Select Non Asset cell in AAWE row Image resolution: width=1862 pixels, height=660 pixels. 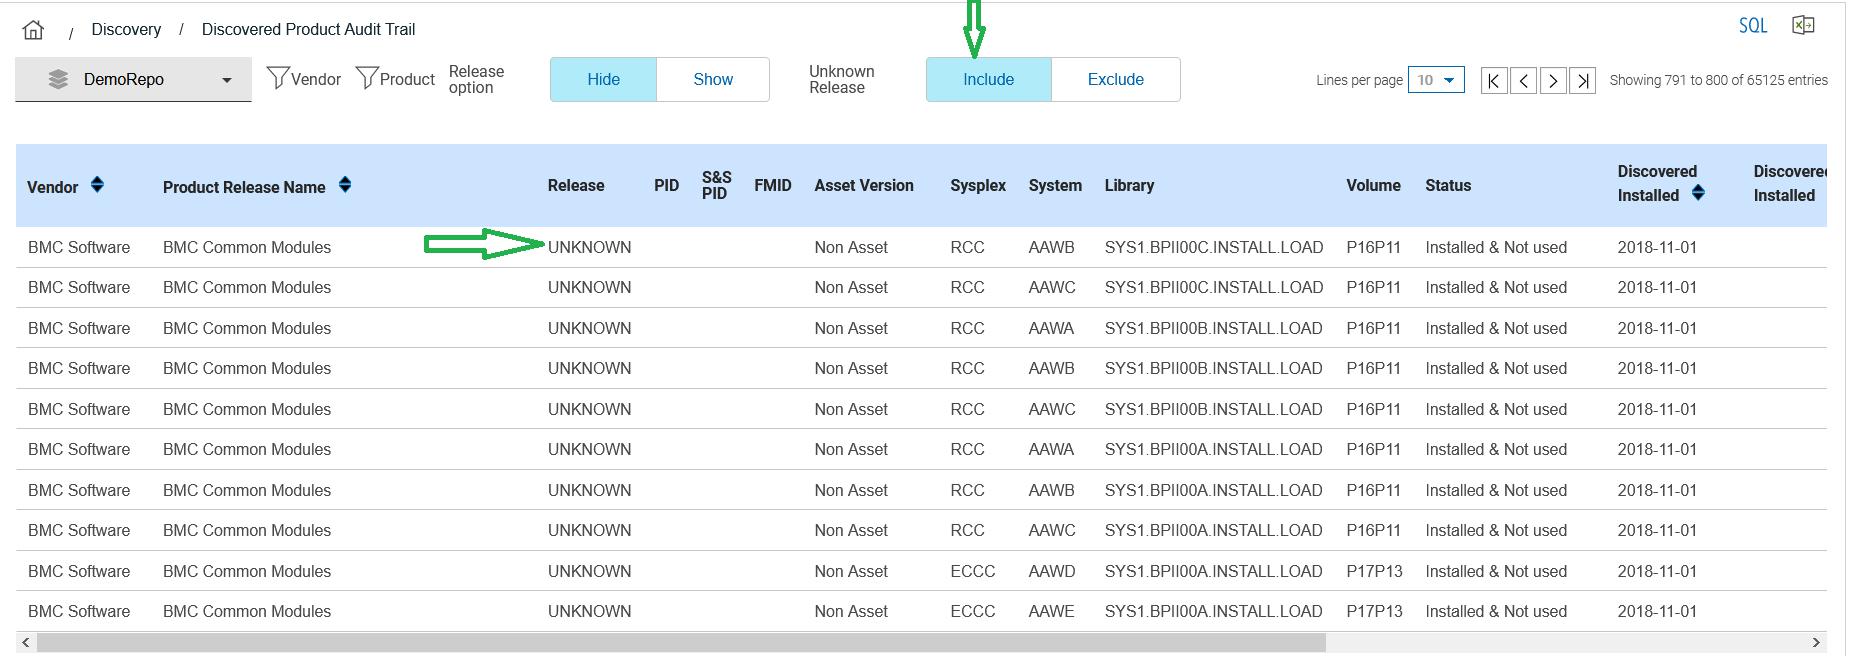click(x=851, y=611)
